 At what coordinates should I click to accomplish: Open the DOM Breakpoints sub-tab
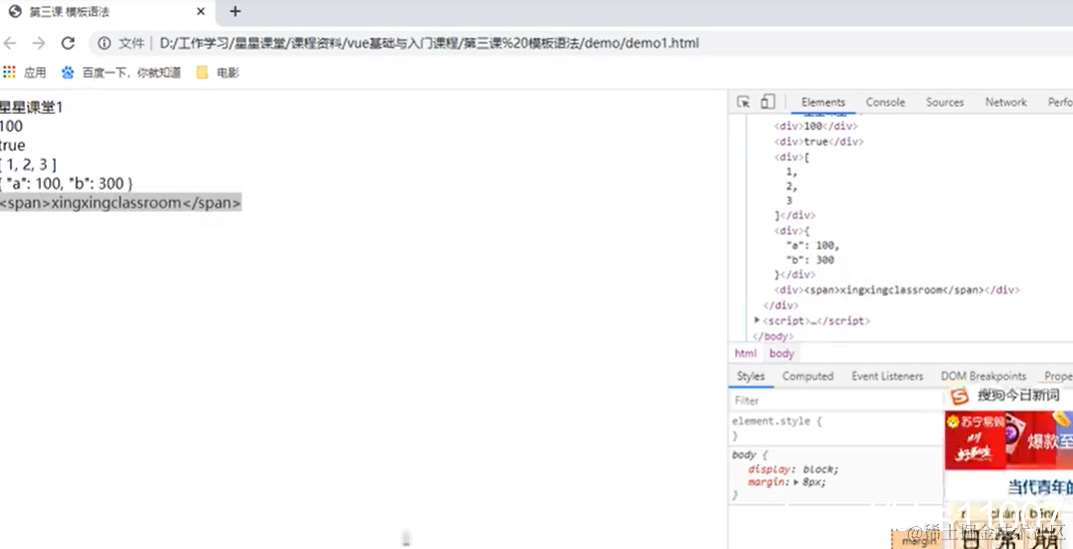pyautogui.click(x=983, y=376)
